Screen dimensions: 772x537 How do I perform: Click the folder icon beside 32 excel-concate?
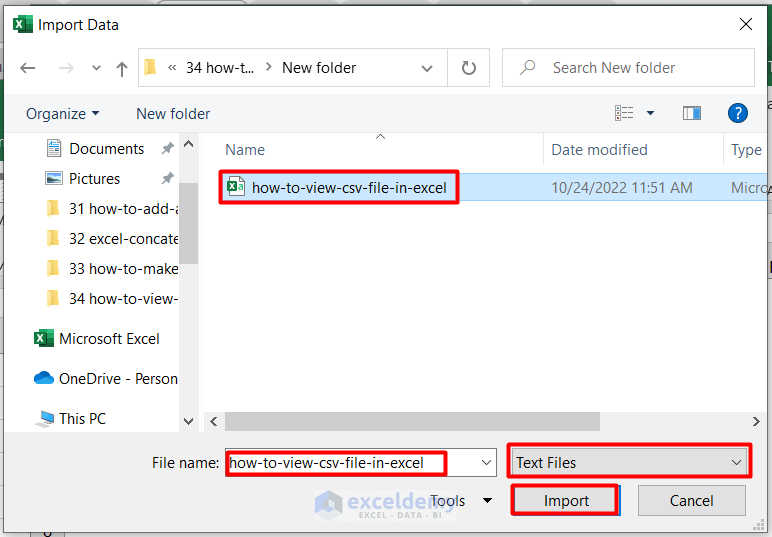53,239
